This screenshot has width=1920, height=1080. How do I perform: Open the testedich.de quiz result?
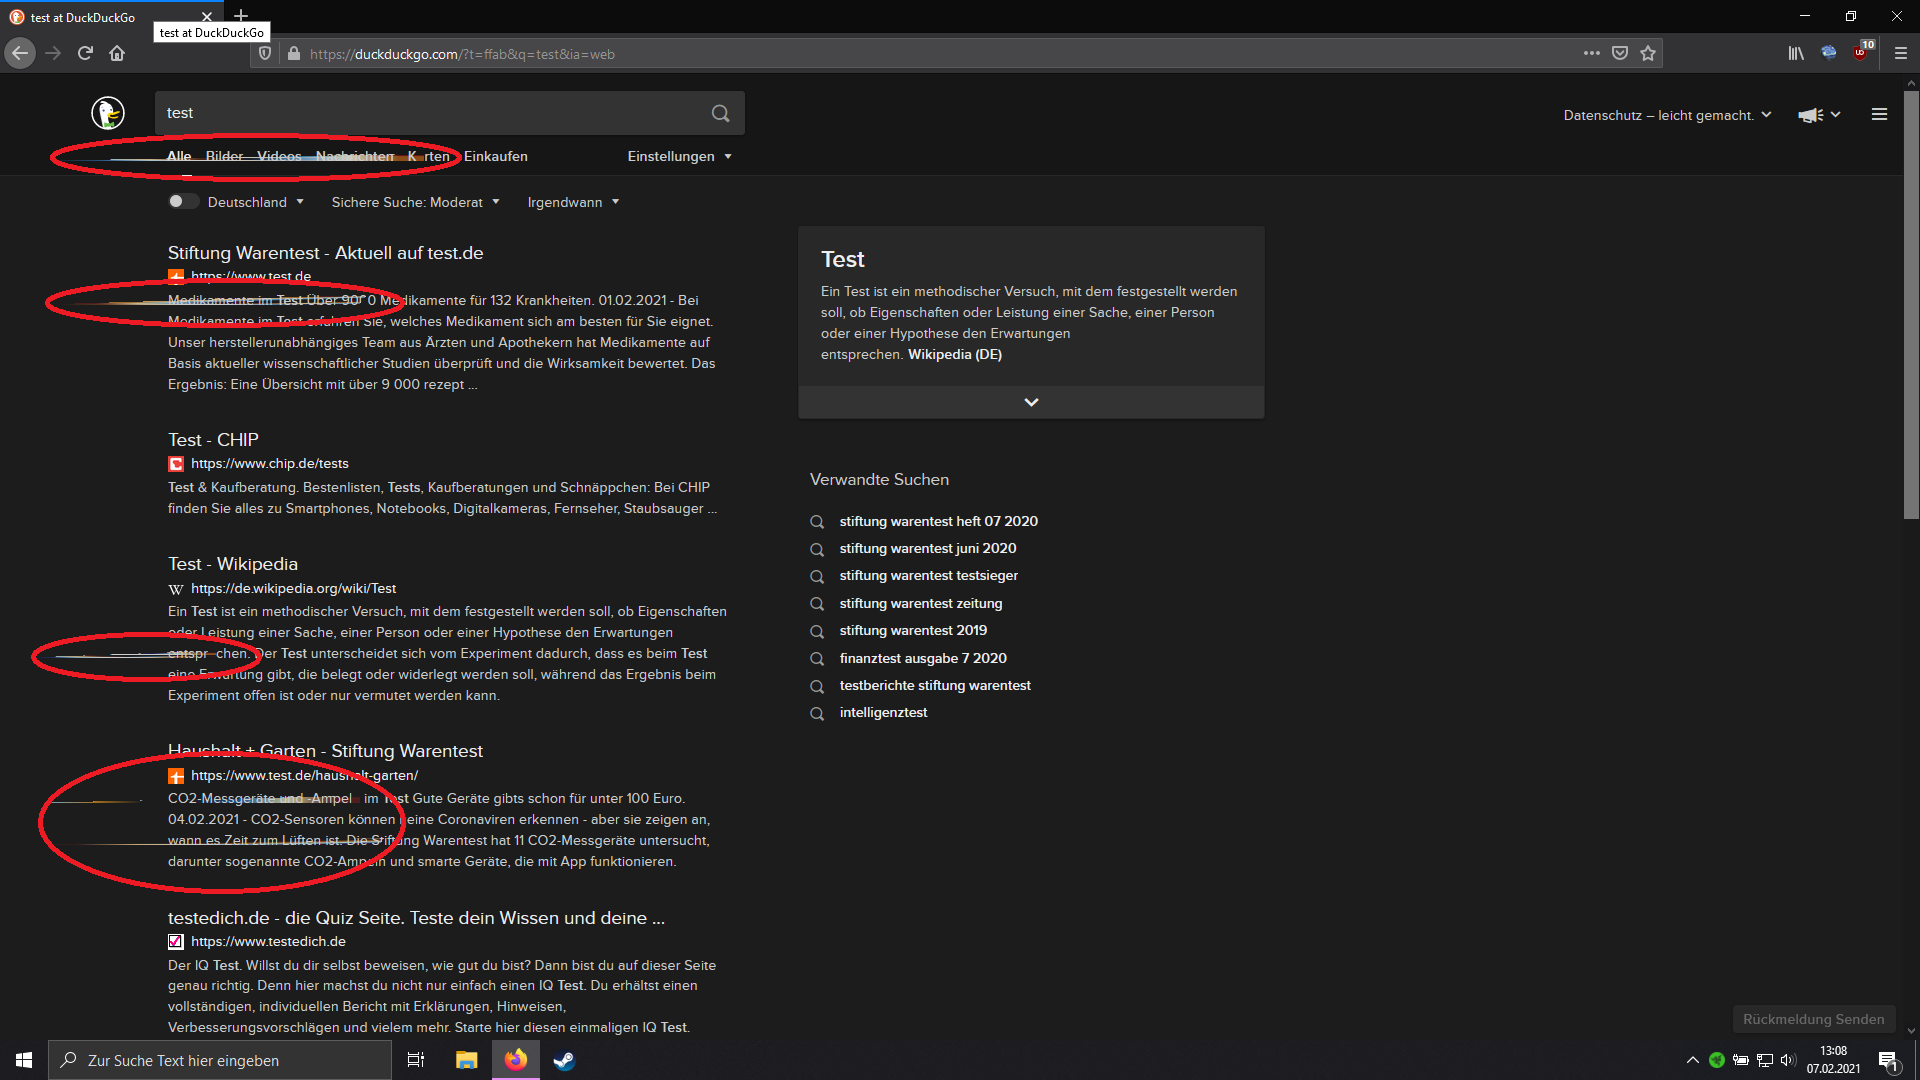click(x=416, y=918)
